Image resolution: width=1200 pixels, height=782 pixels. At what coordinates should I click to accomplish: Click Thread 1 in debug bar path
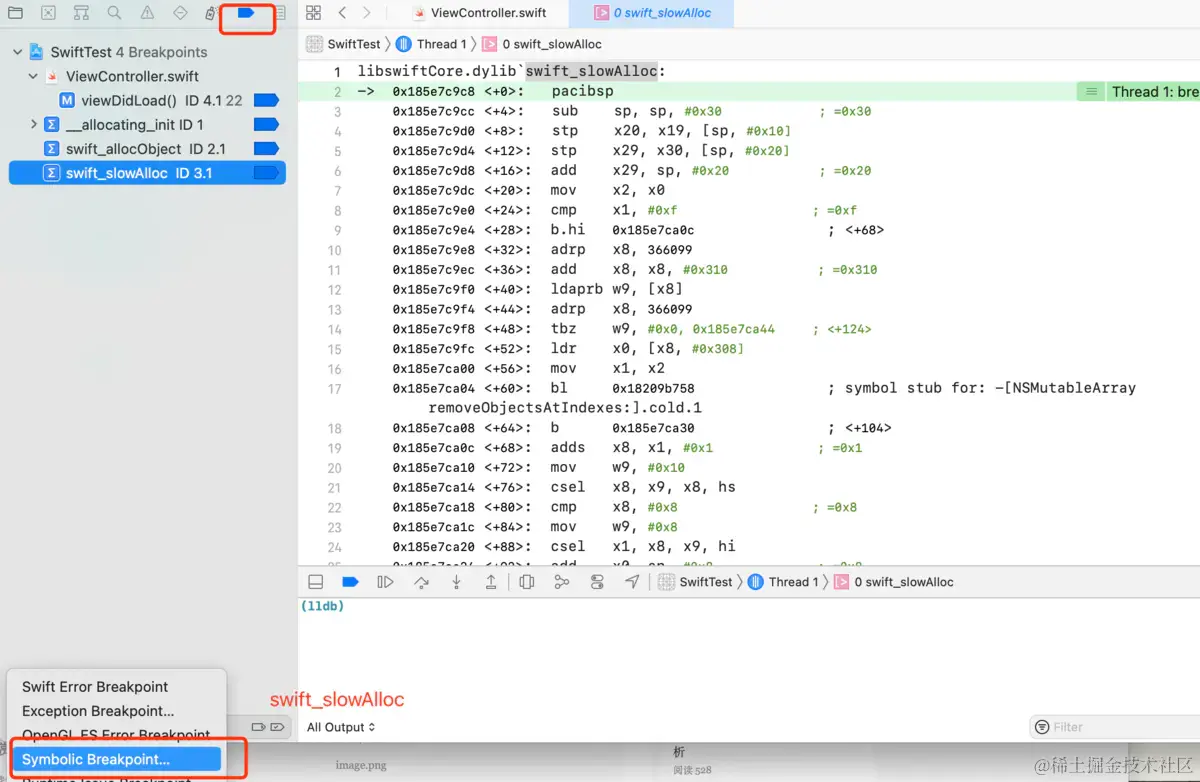coord(783,582)
